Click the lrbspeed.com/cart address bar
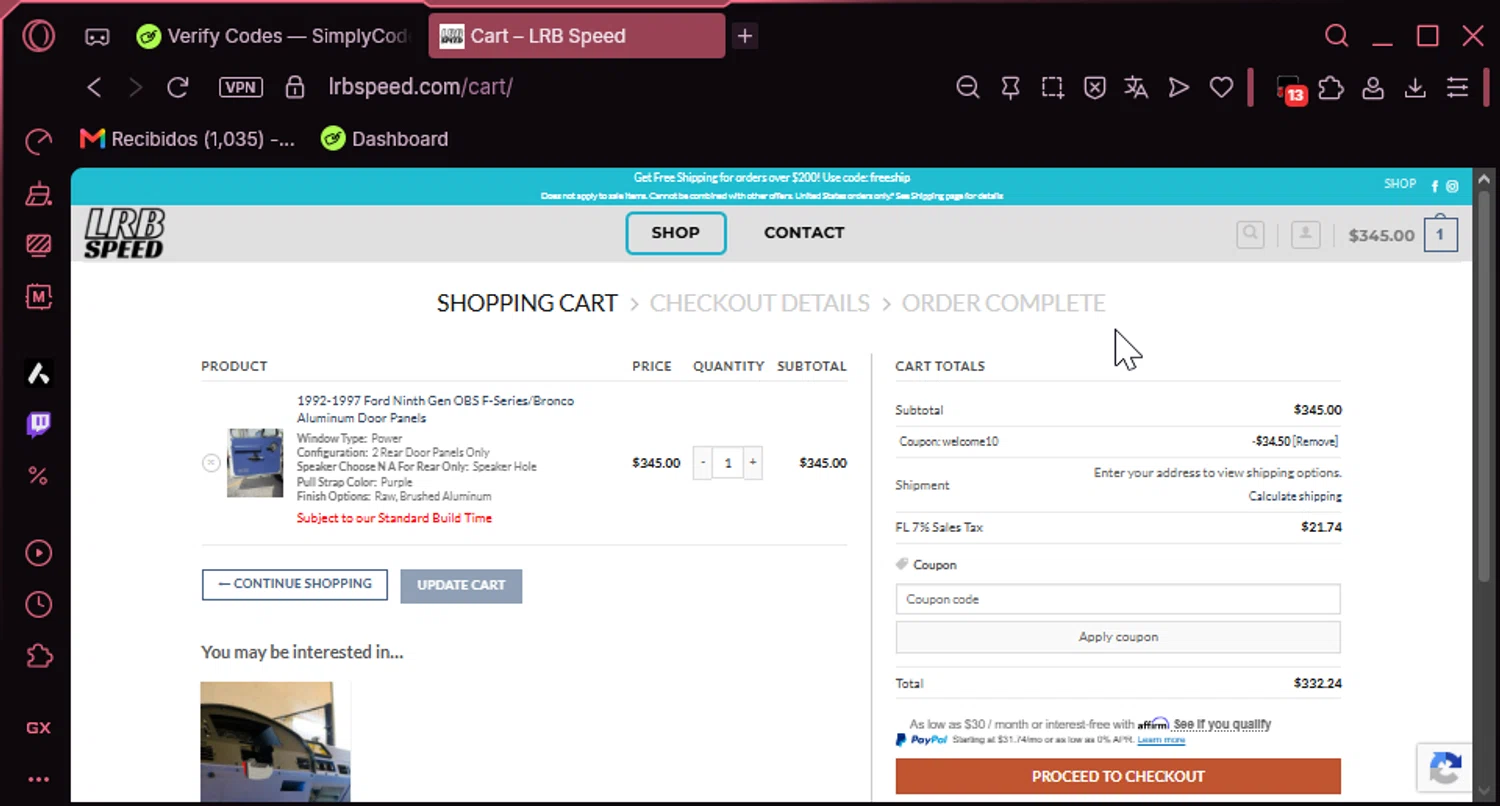The height and width of the screenshot is (806, 1500). click(x=421, y=87)
